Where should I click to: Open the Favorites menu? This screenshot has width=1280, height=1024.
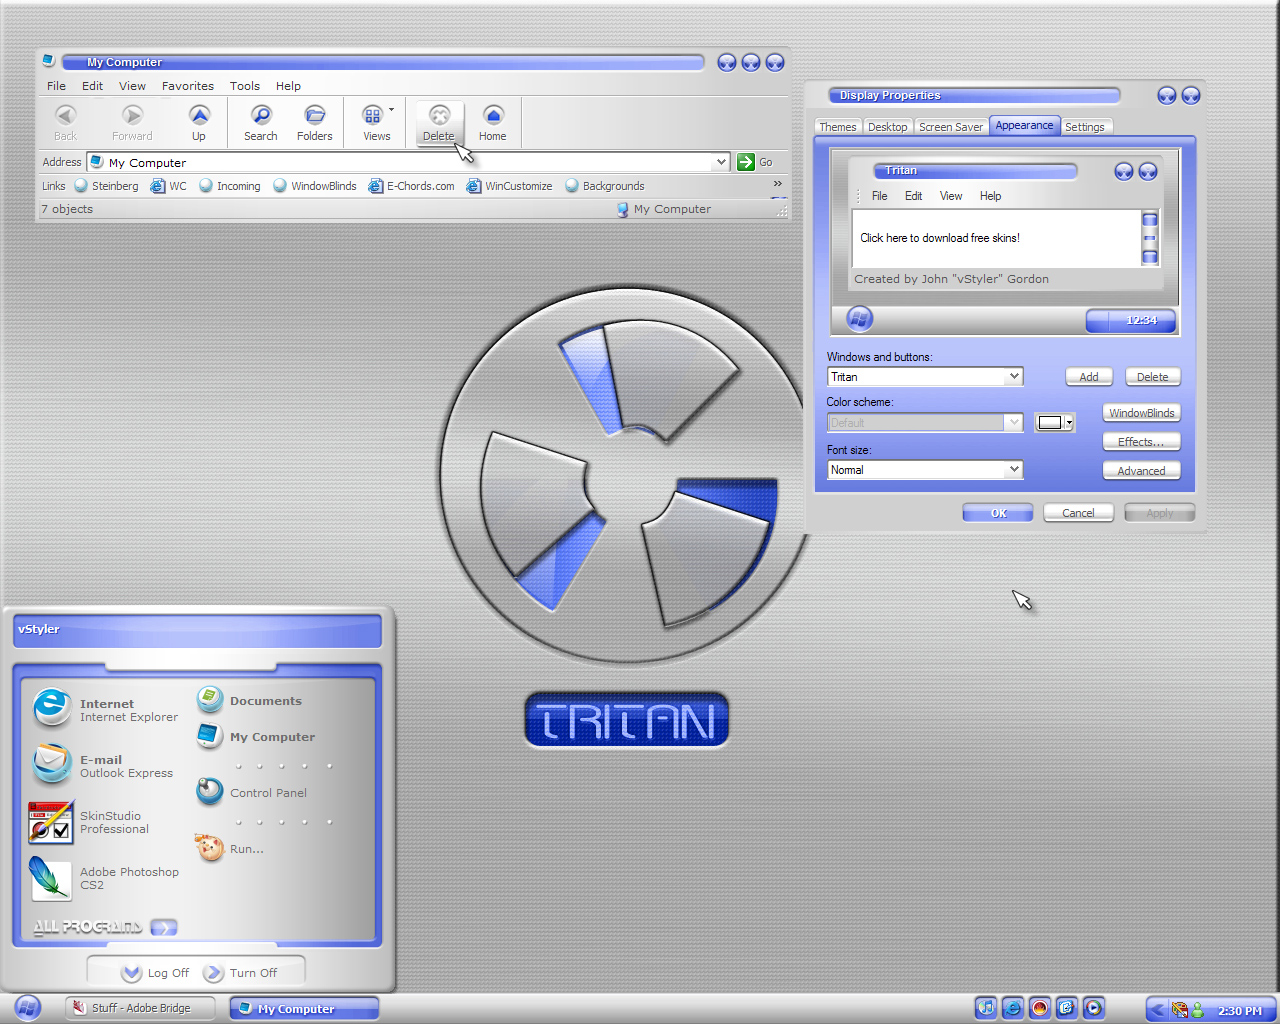click(x=188, y=86)
